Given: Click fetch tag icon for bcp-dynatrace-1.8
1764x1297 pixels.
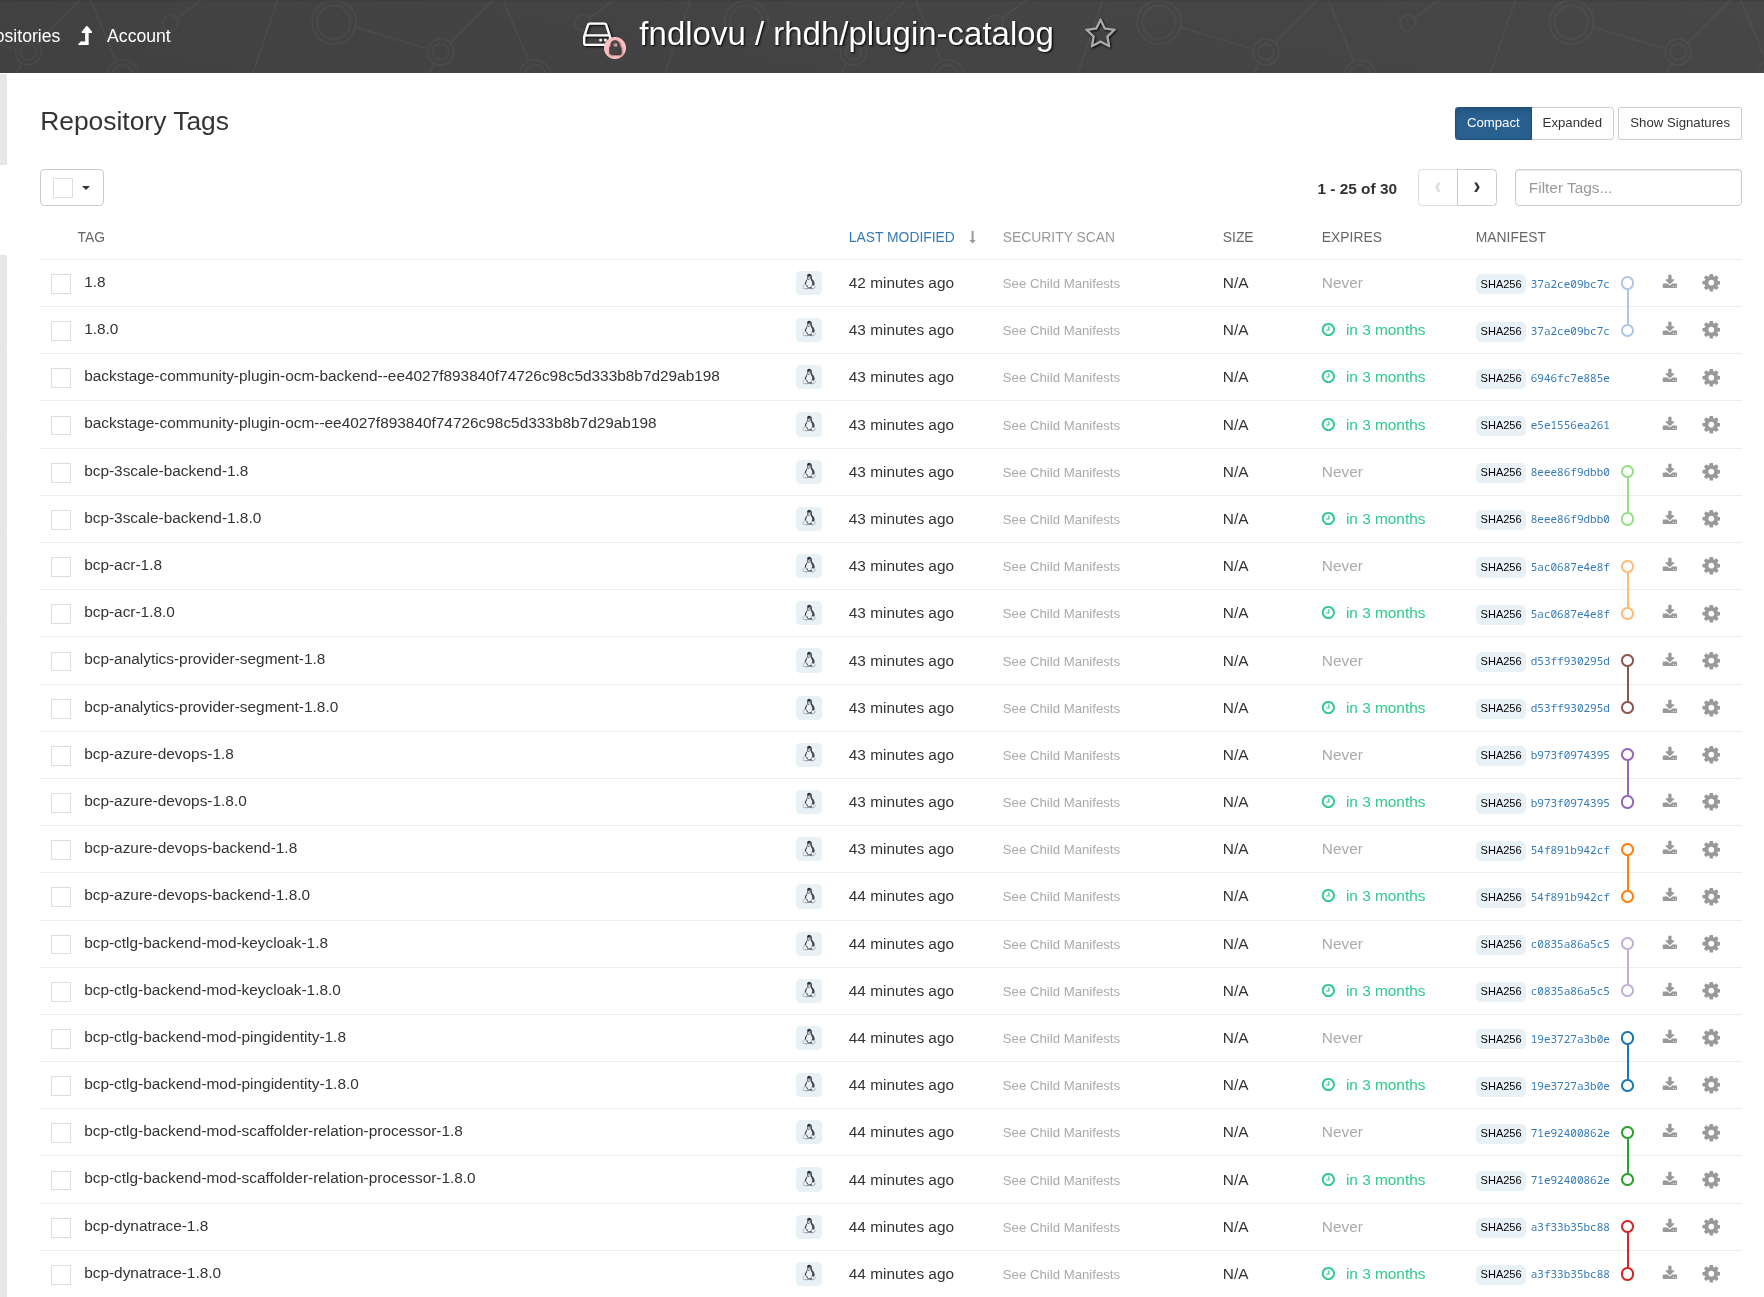Looking at the screenshot, I should click(x=1669, y=1227).
